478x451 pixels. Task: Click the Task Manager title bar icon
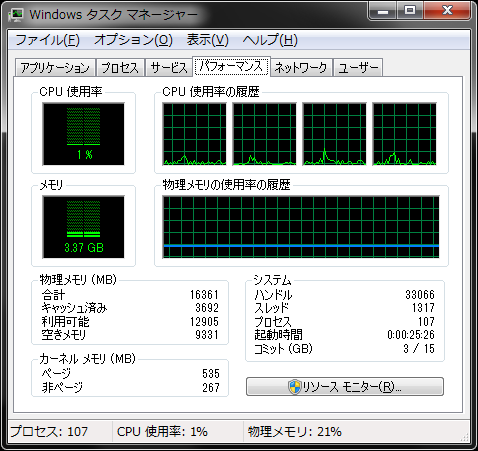pos(16,14)
